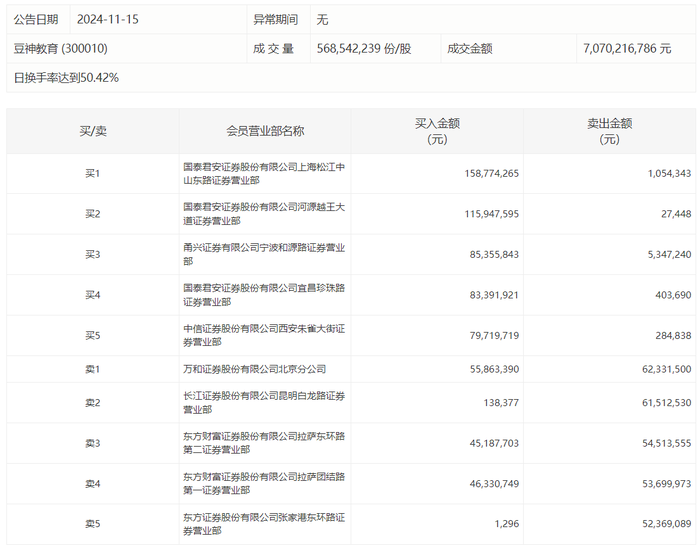Select the 买4 row label
Viewport: 700px width, 548px height.
93,295
